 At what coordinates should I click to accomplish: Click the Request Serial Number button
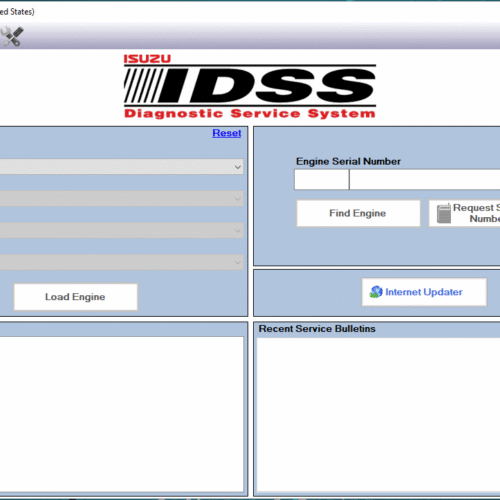(x=464, y=213)
